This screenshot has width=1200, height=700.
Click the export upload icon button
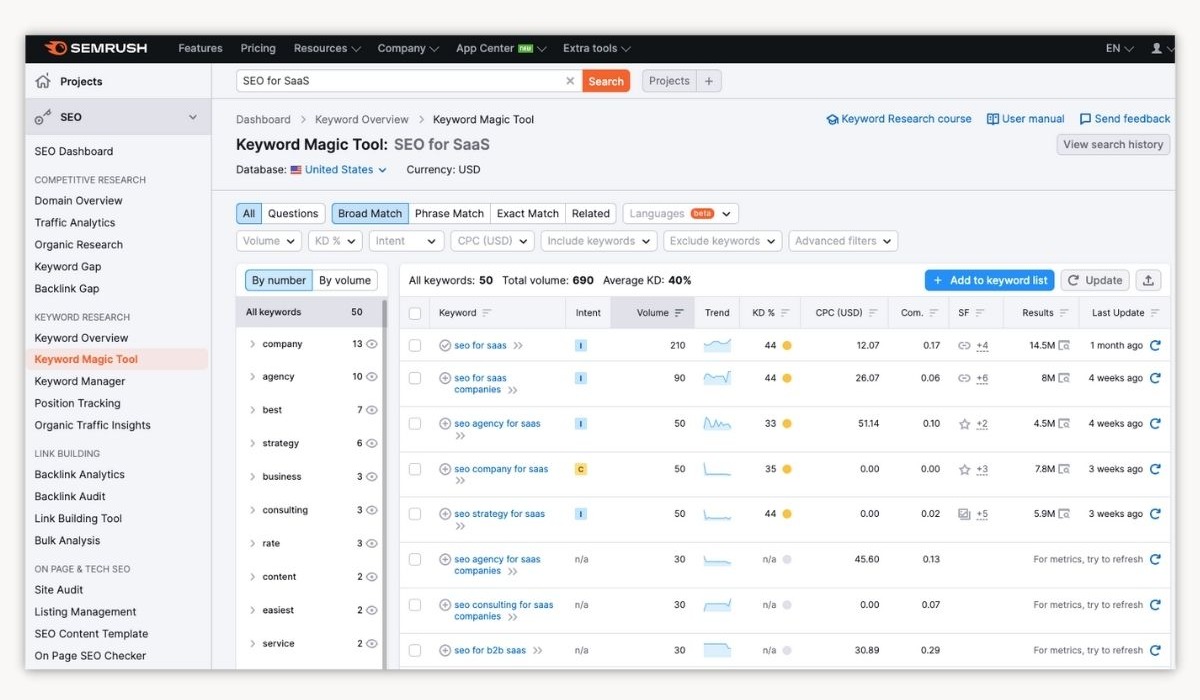click(1149, 281)
